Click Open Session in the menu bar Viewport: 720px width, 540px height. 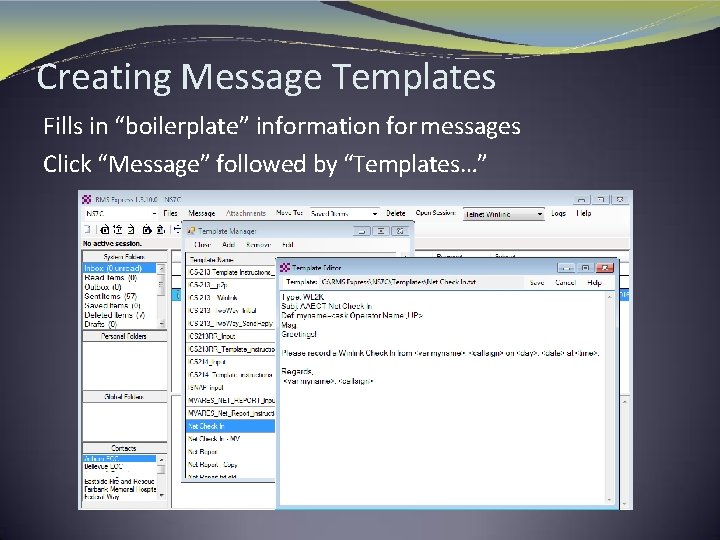435,213
